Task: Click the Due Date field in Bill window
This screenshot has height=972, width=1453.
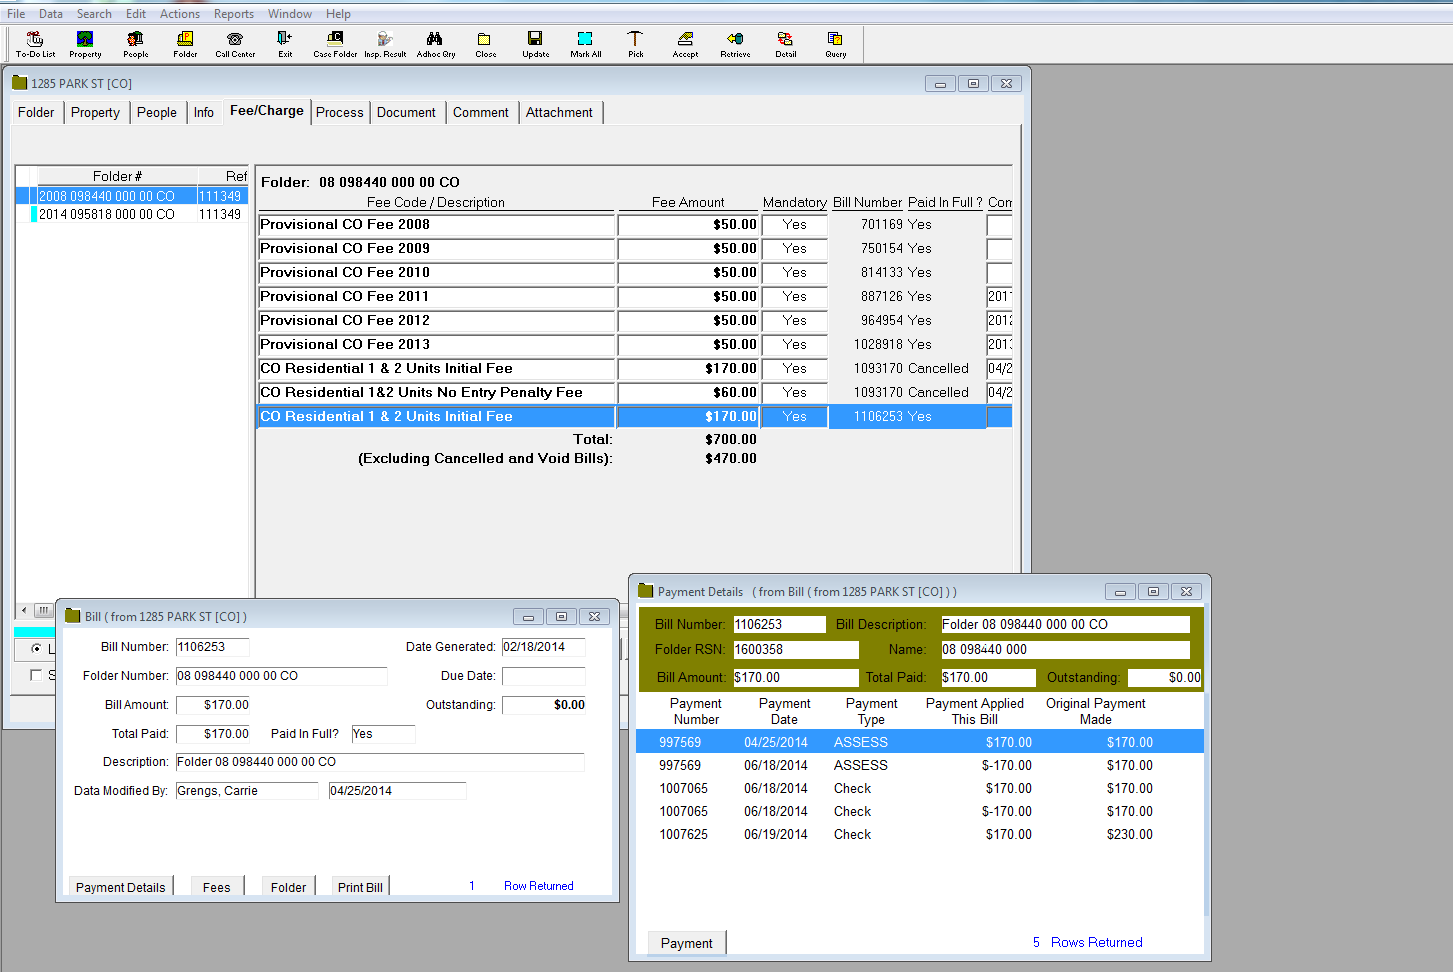Action: 543,676
